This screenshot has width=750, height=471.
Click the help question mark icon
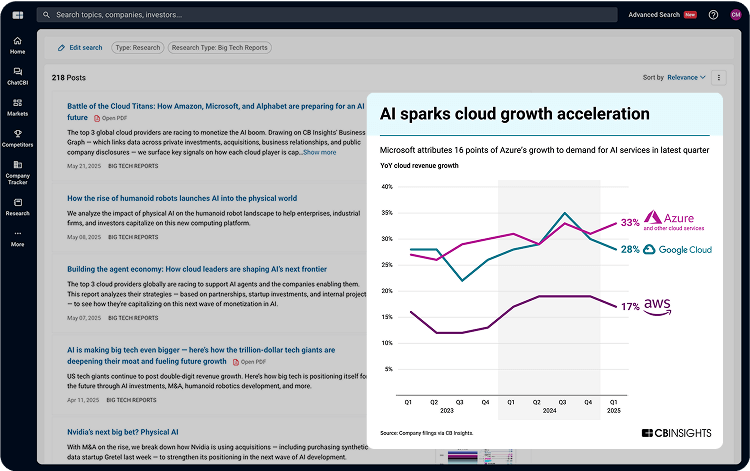[x=713, y=15]
